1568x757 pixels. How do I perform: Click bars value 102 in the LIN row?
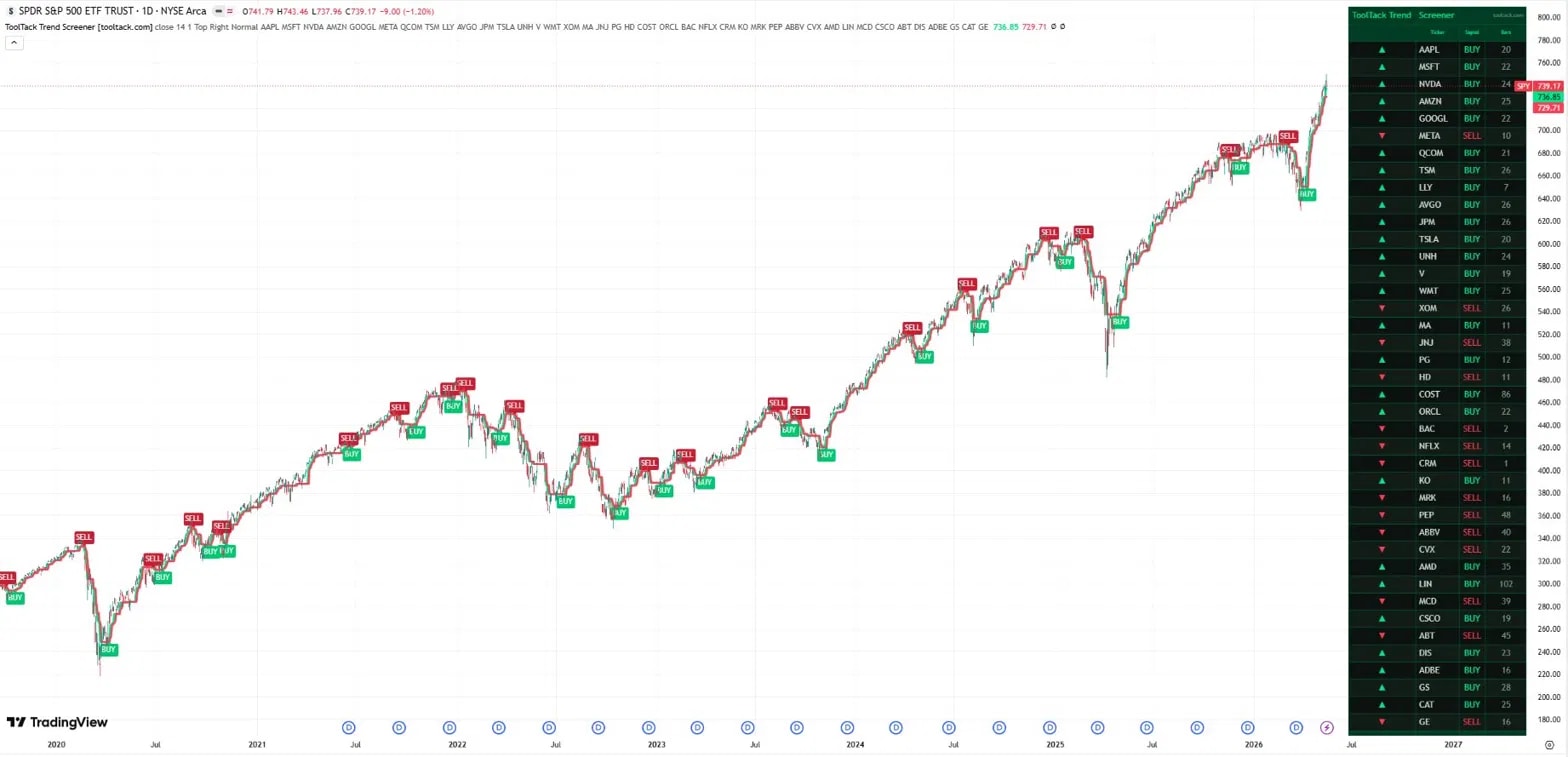point(1506,584)
